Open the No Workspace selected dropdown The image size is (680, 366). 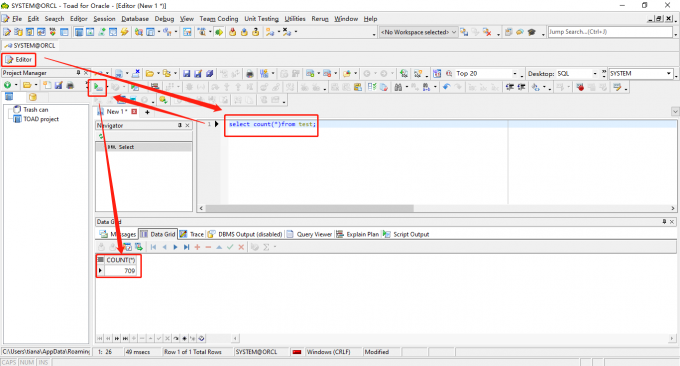(418, 32)
